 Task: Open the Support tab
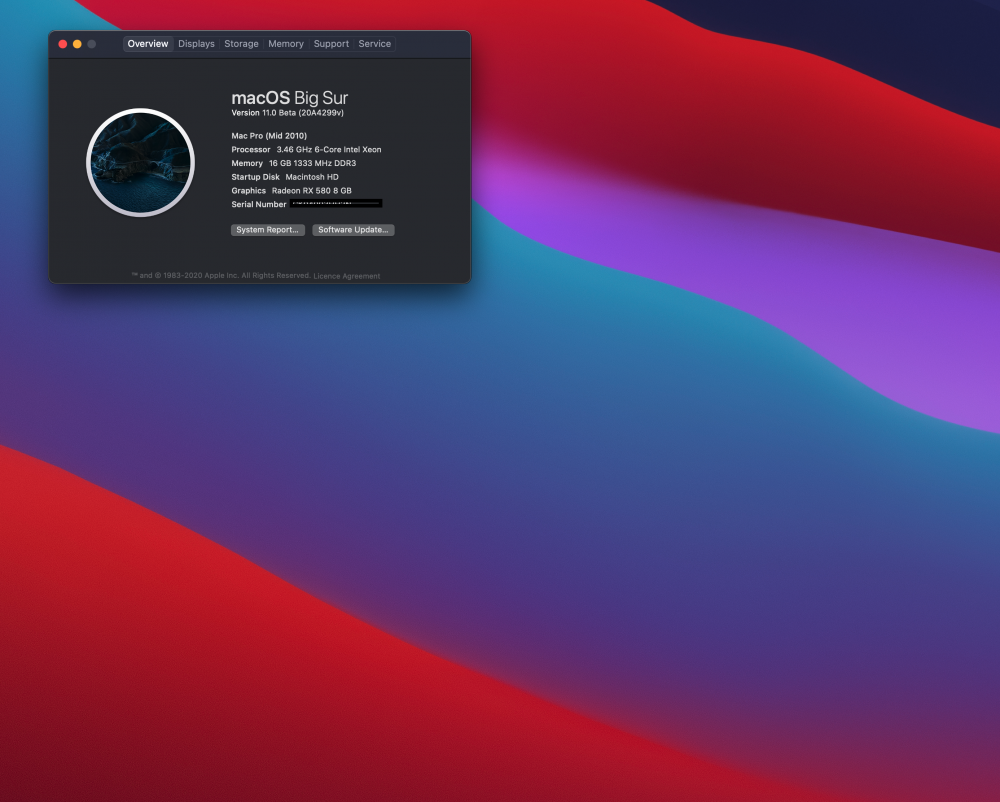[x=331, y=44]
